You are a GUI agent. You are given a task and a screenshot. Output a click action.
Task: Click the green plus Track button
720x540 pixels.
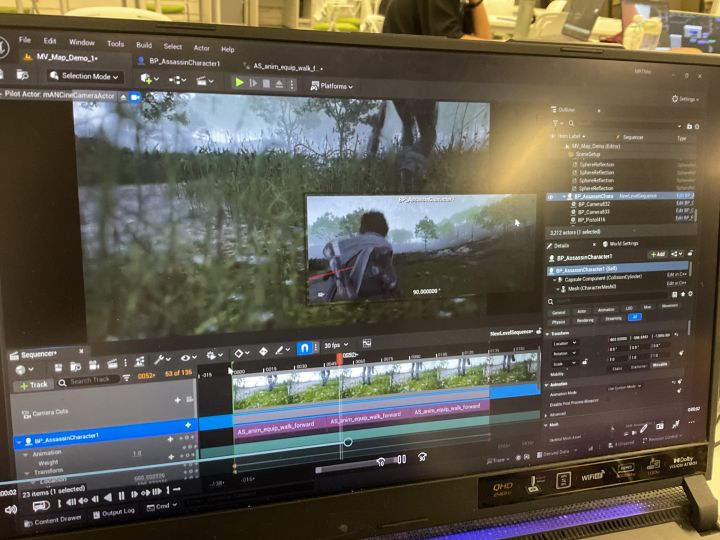[x=34, y=385]
